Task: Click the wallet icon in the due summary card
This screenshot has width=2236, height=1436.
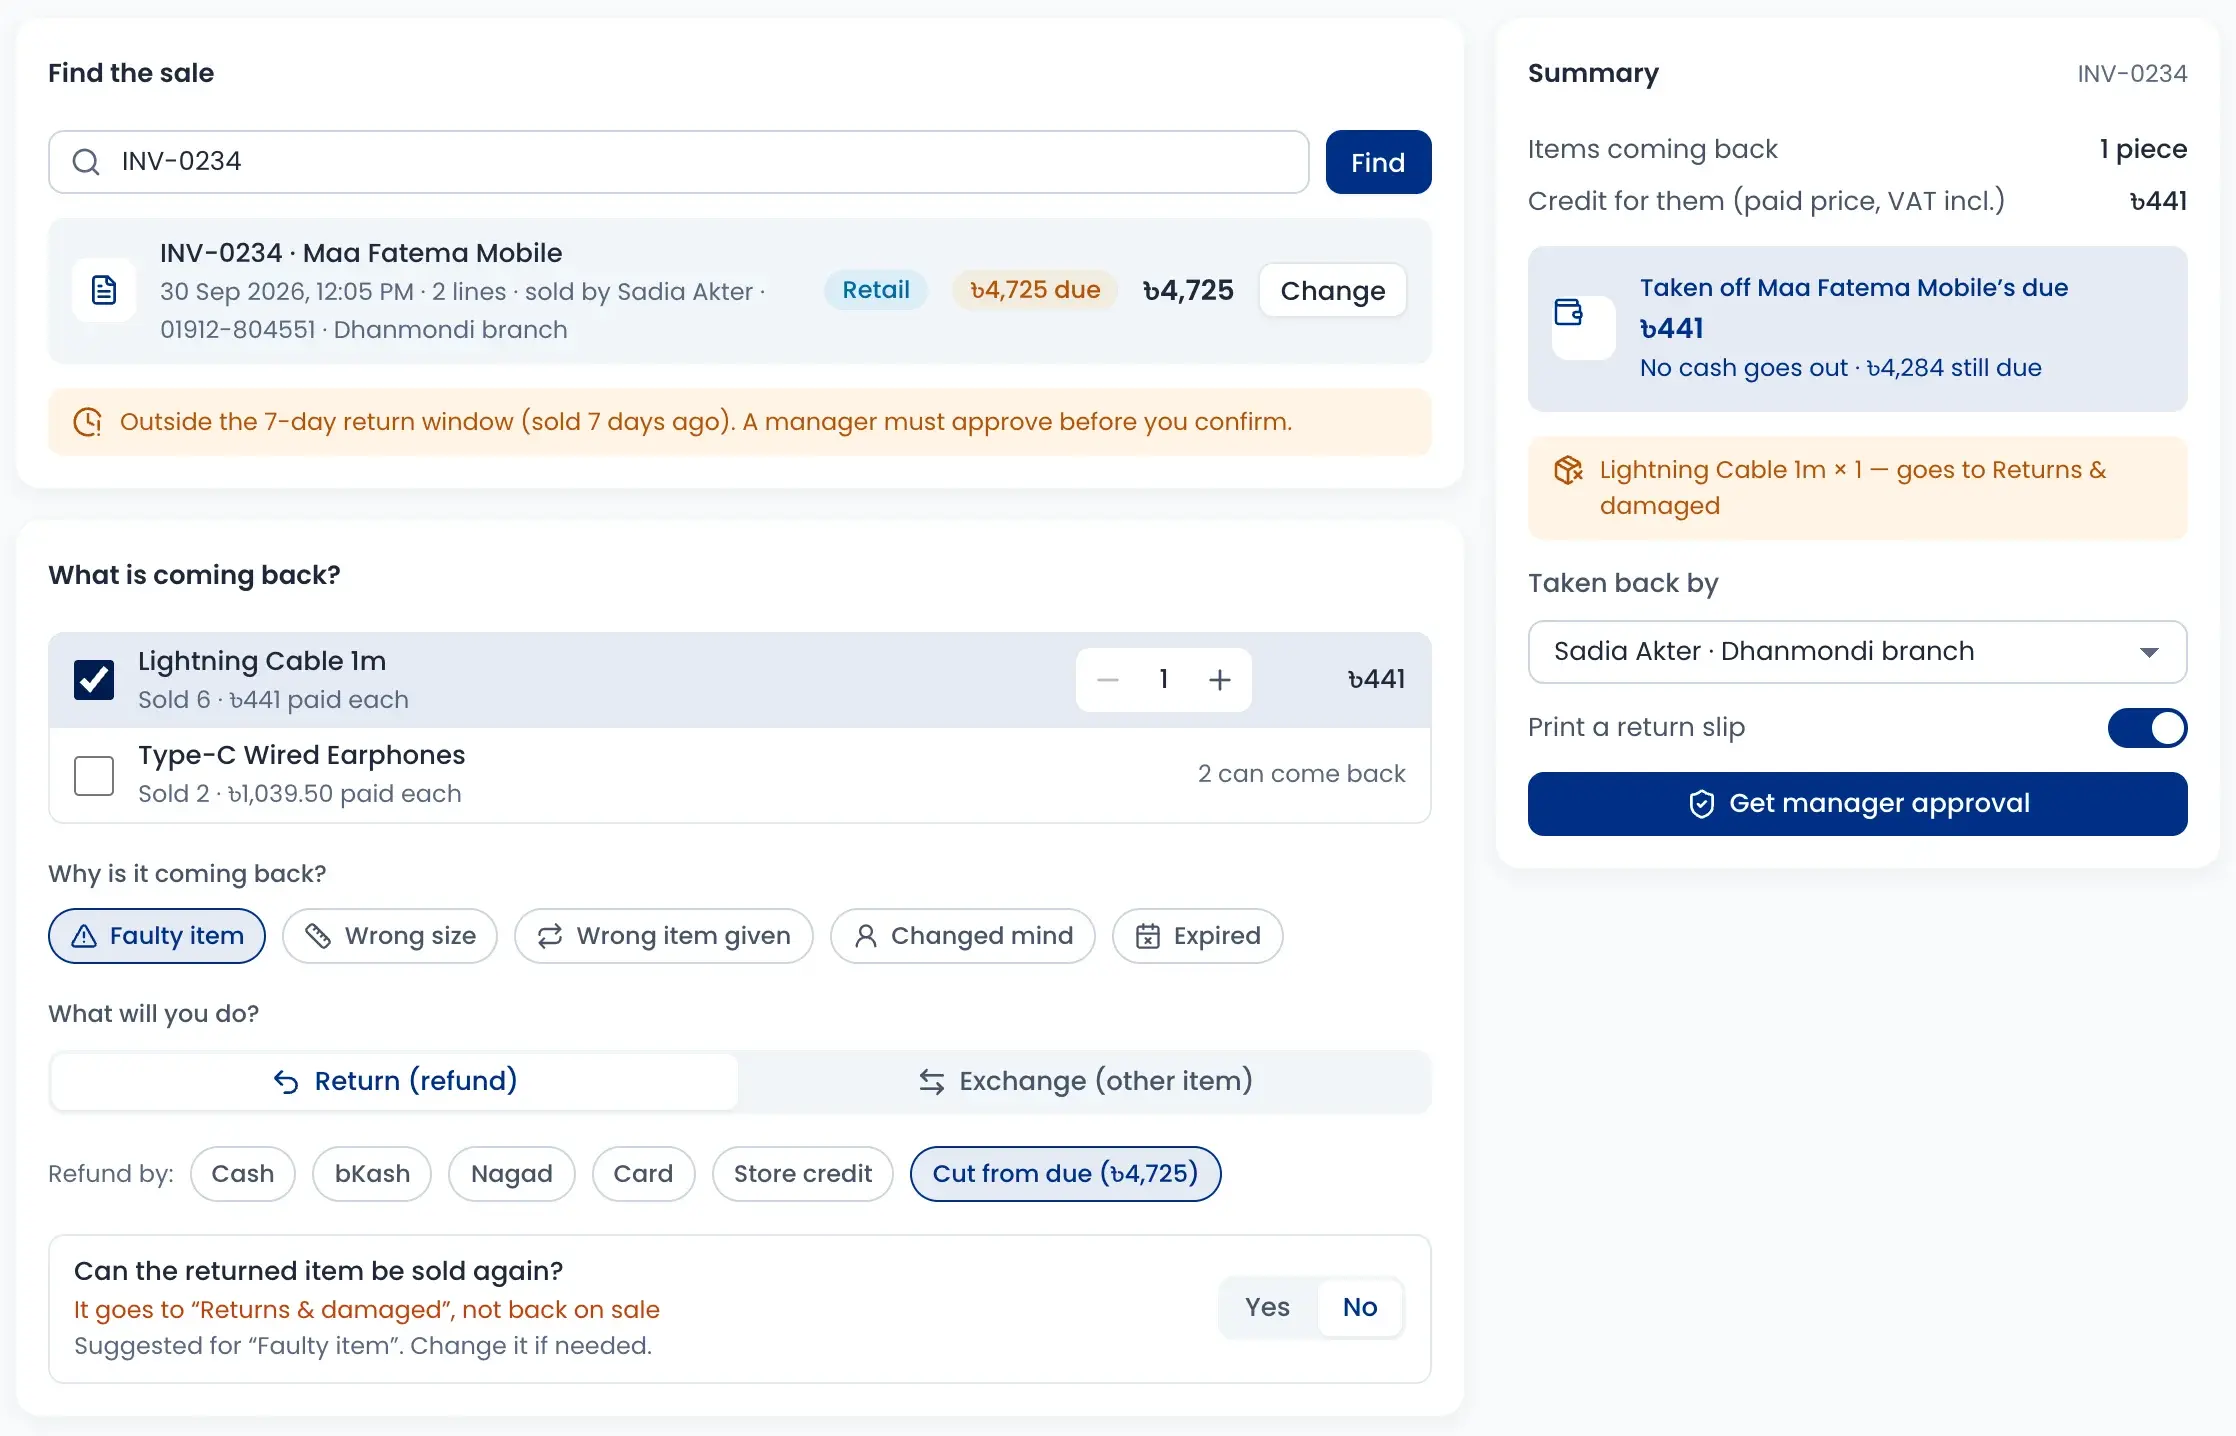Action: [1569, 313]
